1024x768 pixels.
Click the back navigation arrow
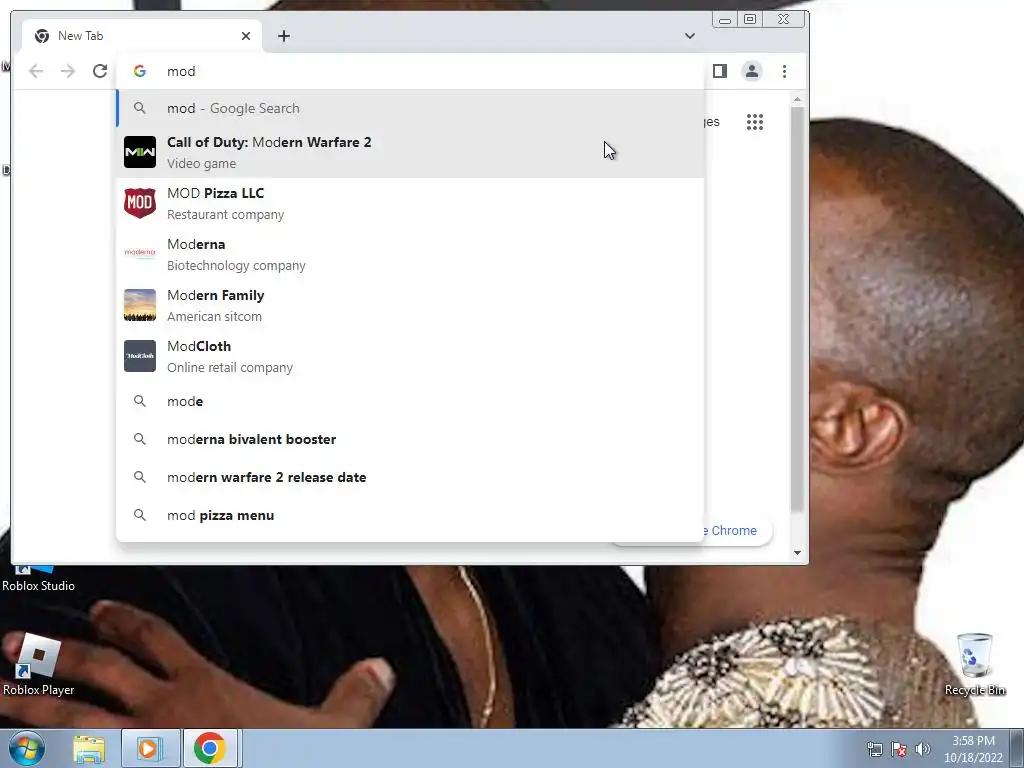click(x=36, y=71)
